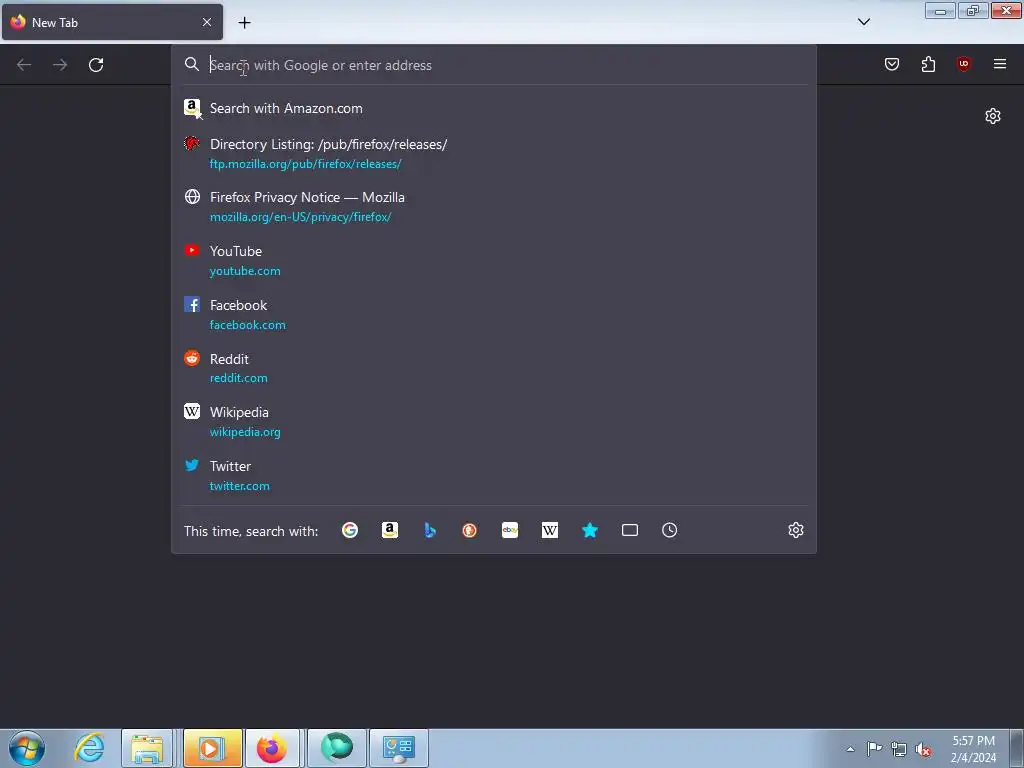Show hidden system tray icons arrow
1024x768 pixels.
tap(850, 749)
